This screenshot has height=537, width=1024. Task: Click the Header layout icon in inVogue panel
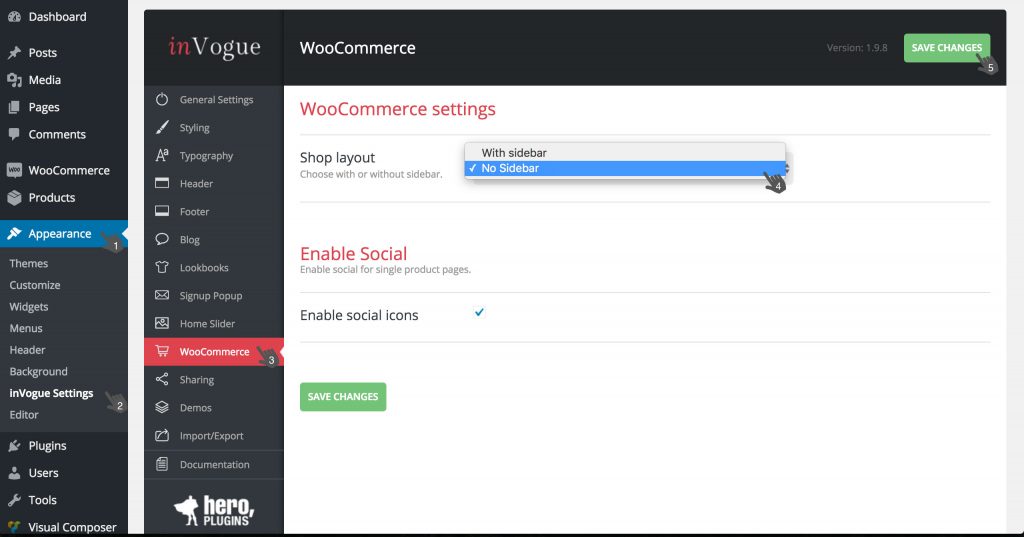tap(162, 184)
